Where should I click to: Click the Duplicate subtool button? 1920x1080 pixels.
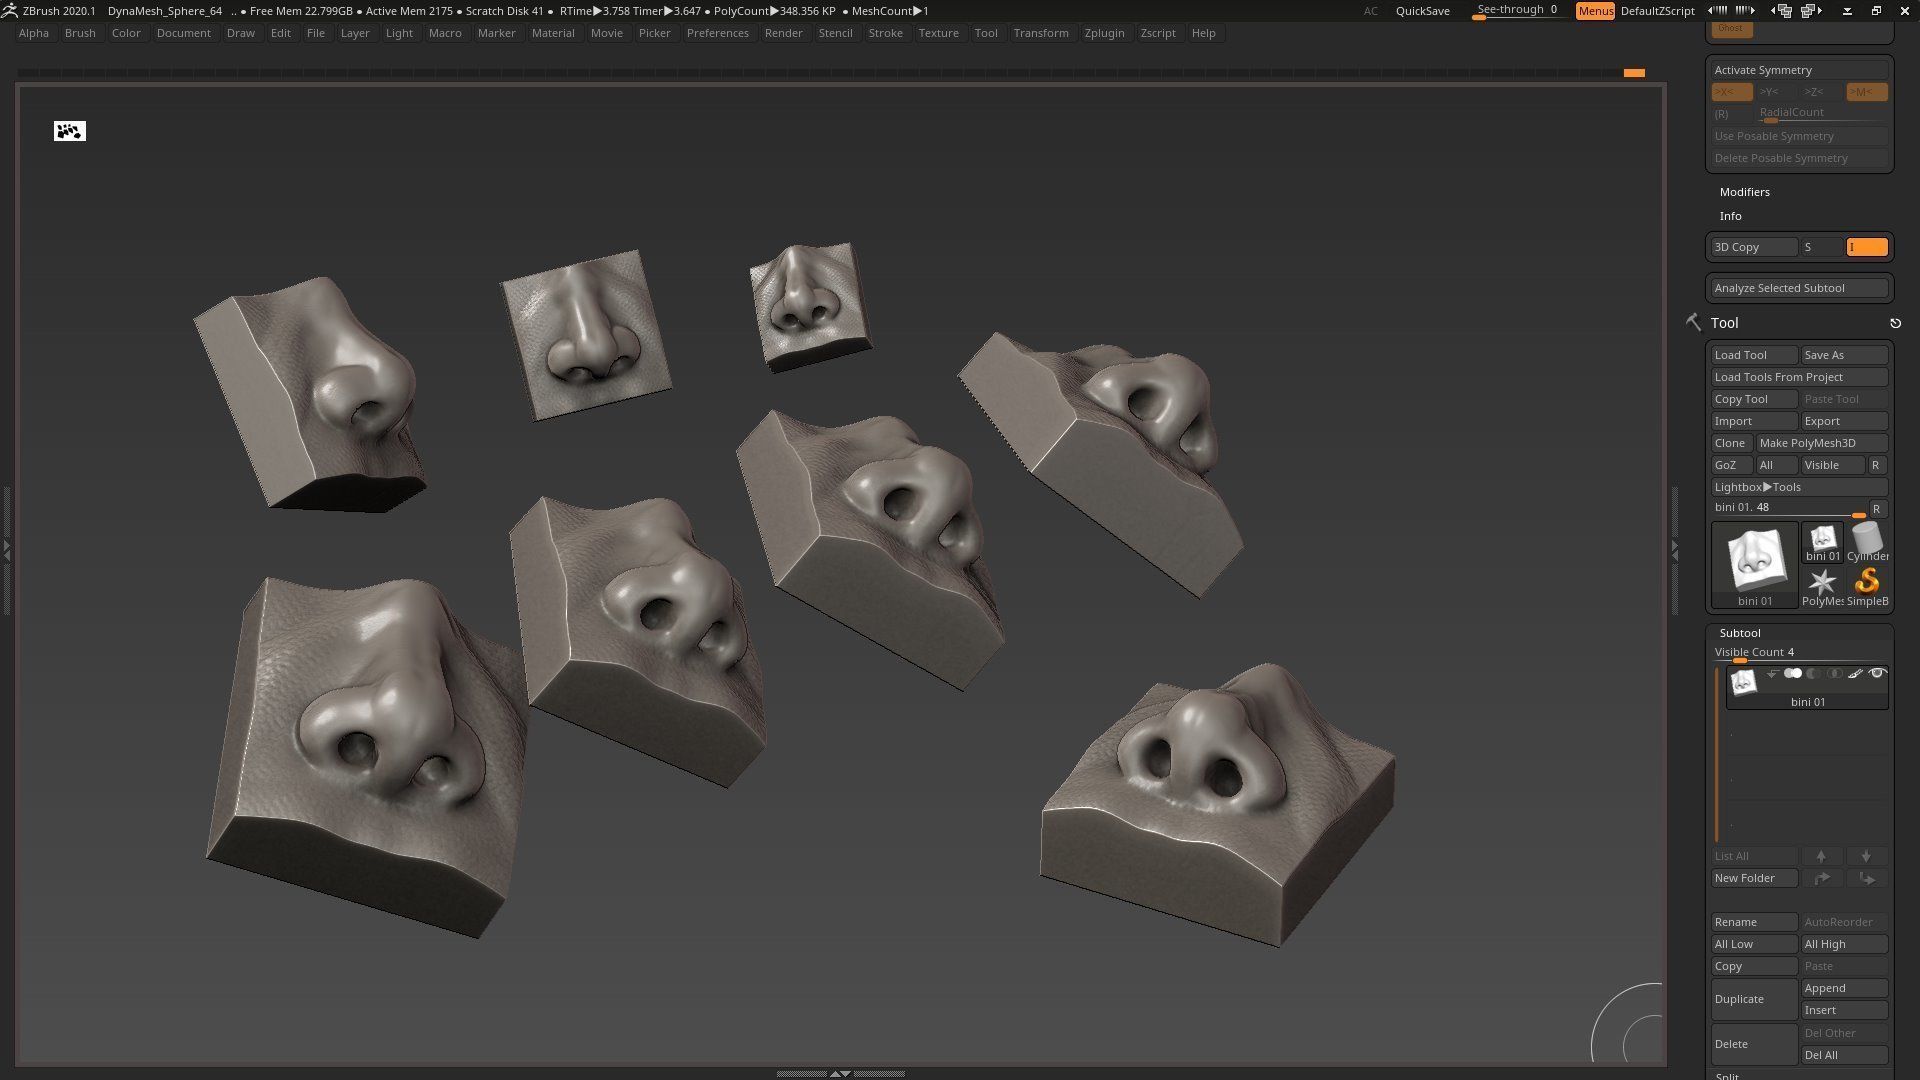point(1754,999)
